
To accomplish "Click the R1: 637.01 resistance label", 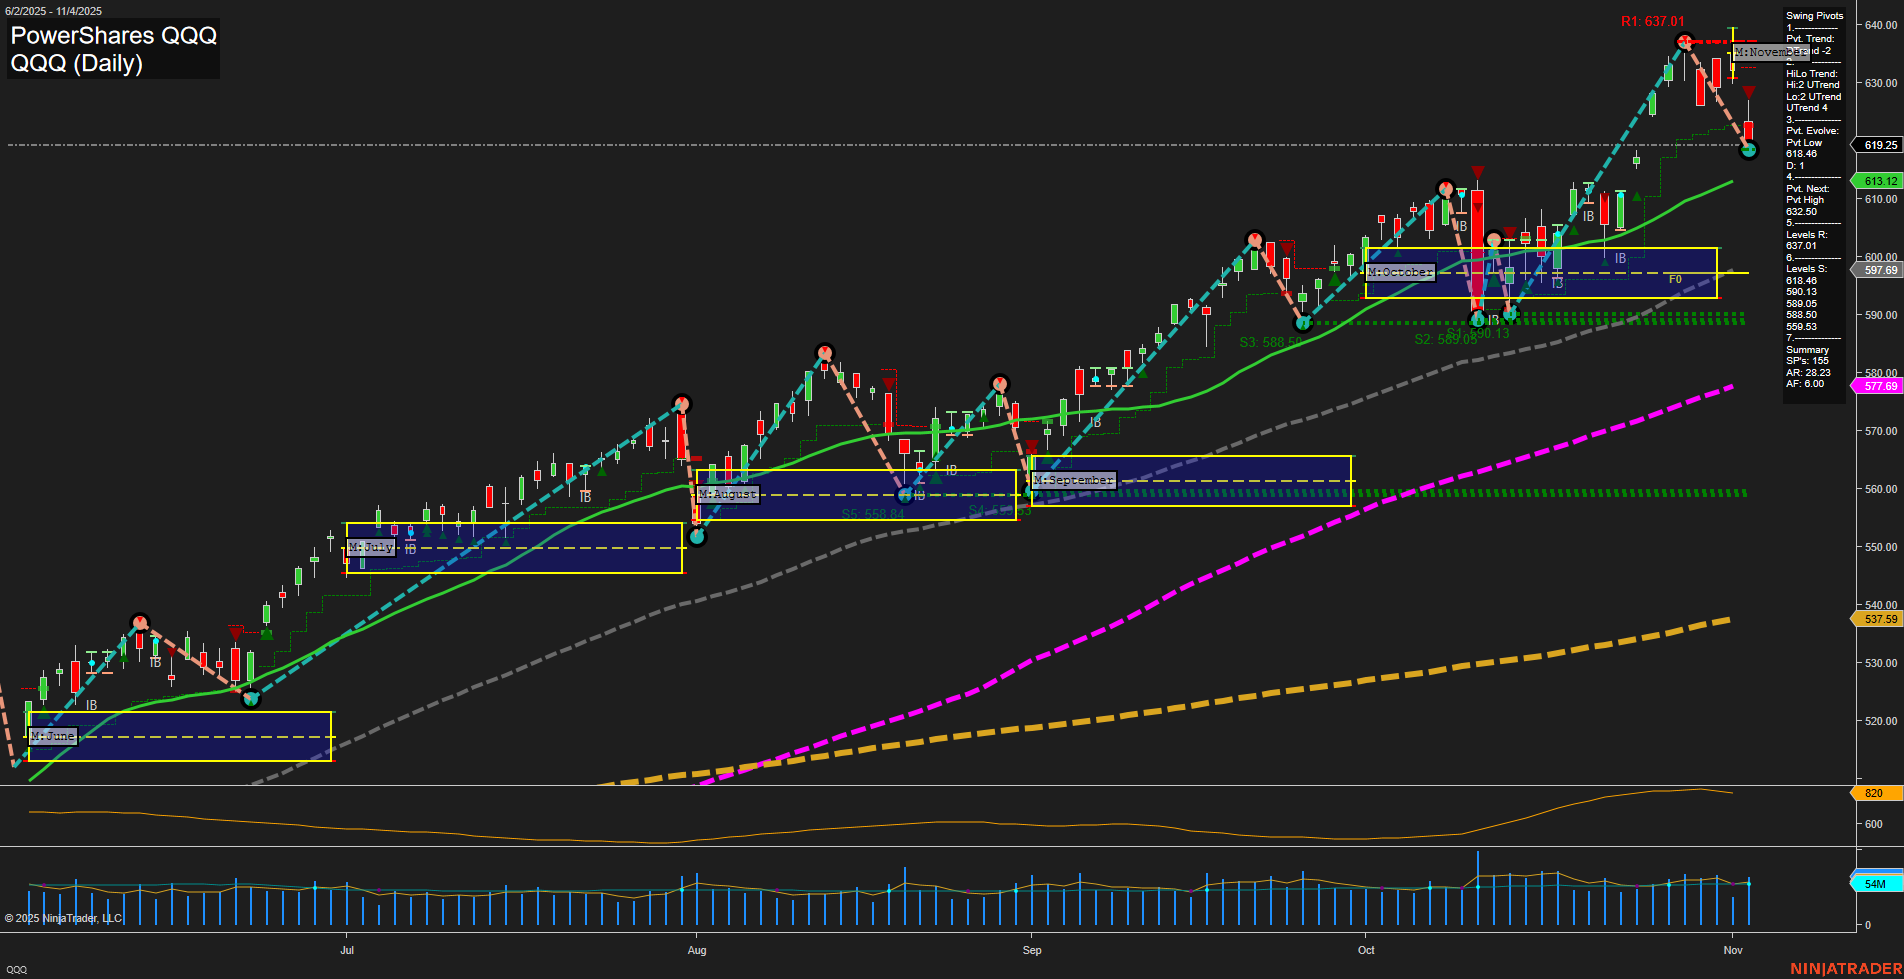I will tap(1652, 21).
